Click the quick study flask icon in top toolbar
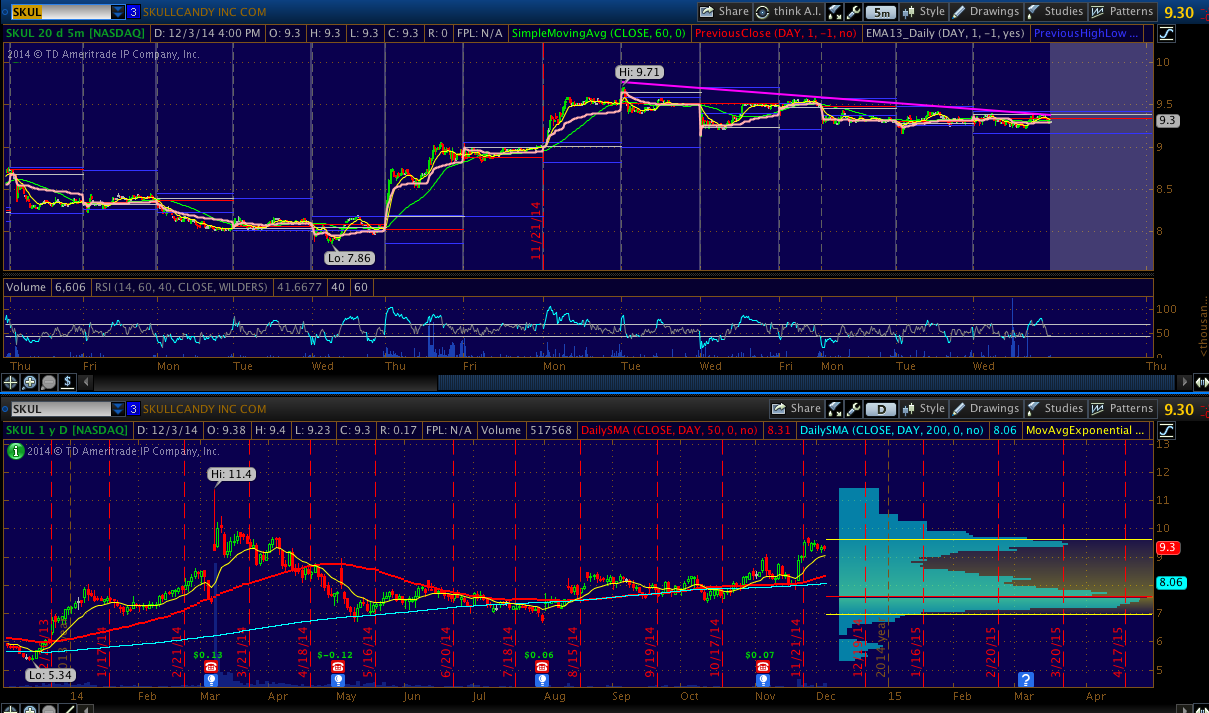The image size is (1209, 713). click(x=835, y=12)
